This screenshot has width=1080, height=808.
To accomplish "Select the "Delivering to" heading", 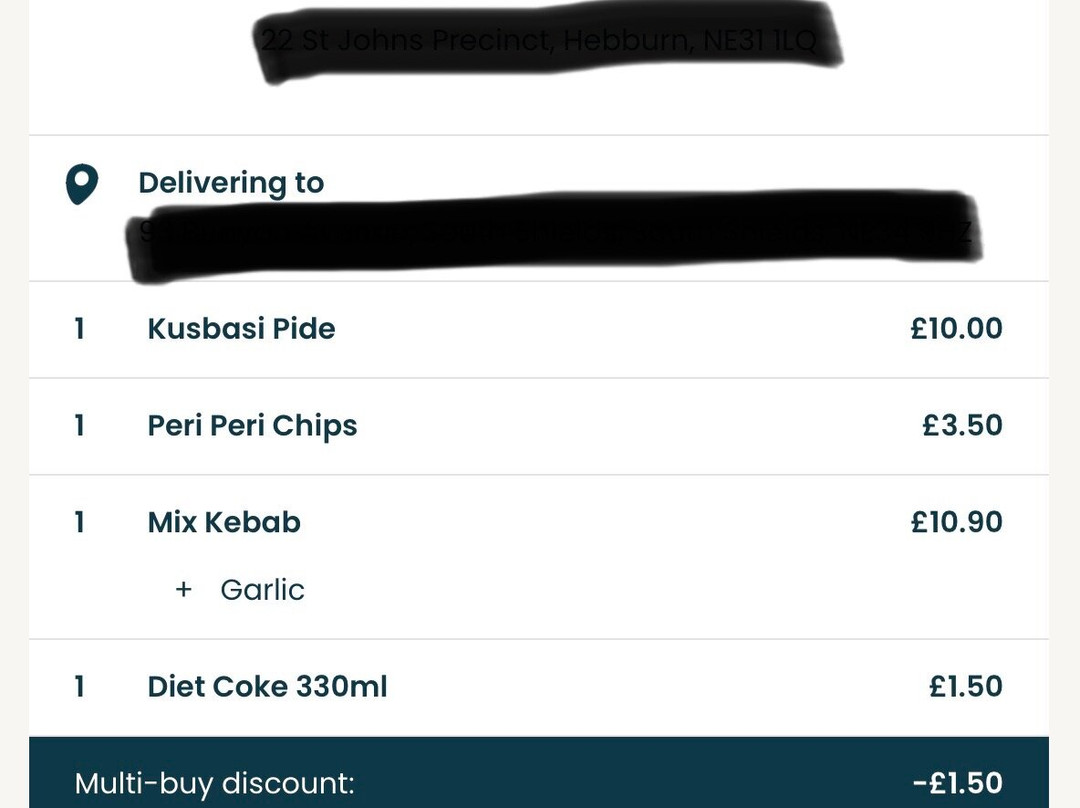I will (231, 183).
